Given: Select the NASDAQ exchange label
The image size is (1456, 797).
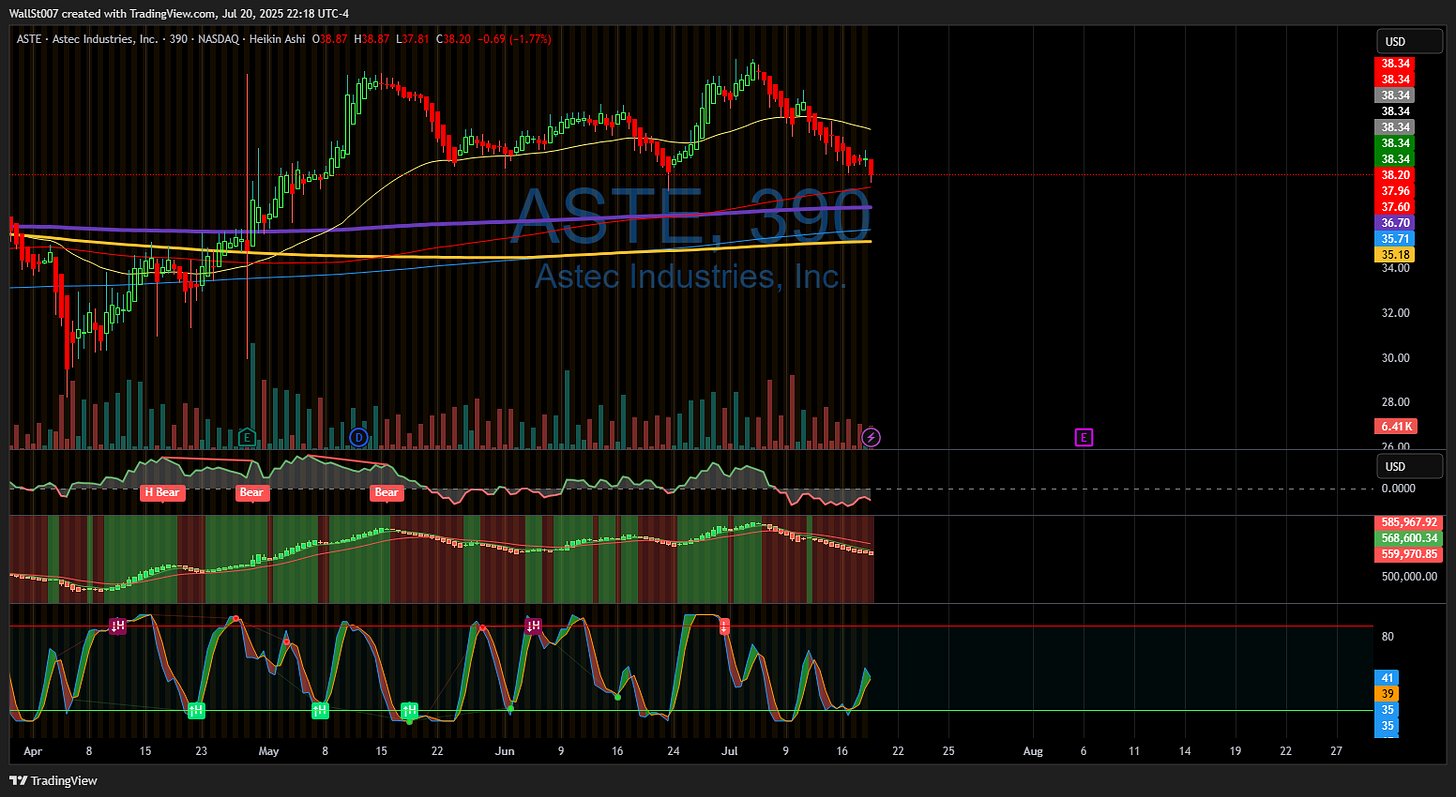Looking at the screenshot, I should pos(218,39).
